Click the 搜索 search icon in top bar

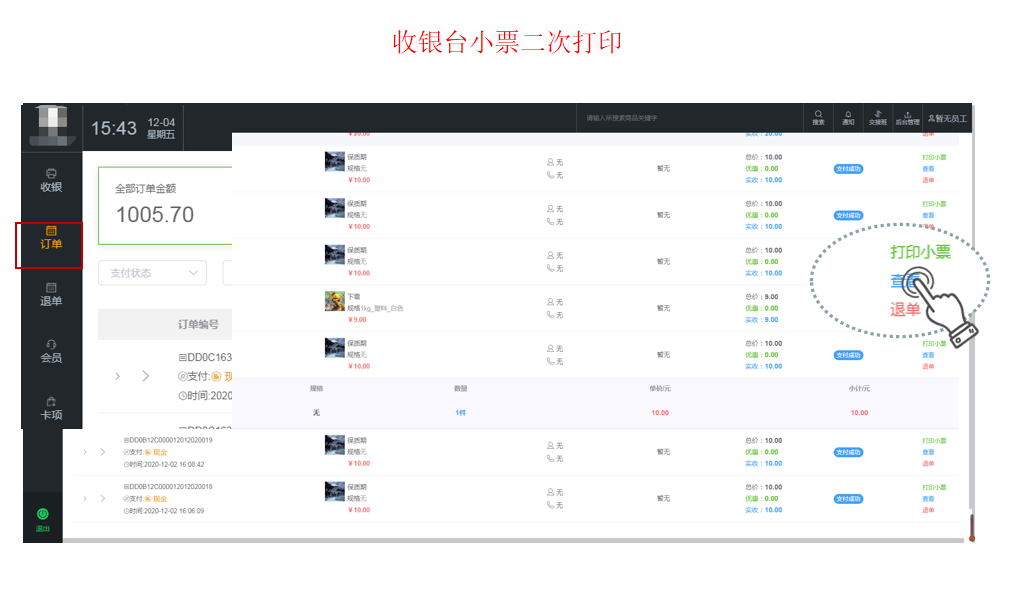[x=818, y=118]
